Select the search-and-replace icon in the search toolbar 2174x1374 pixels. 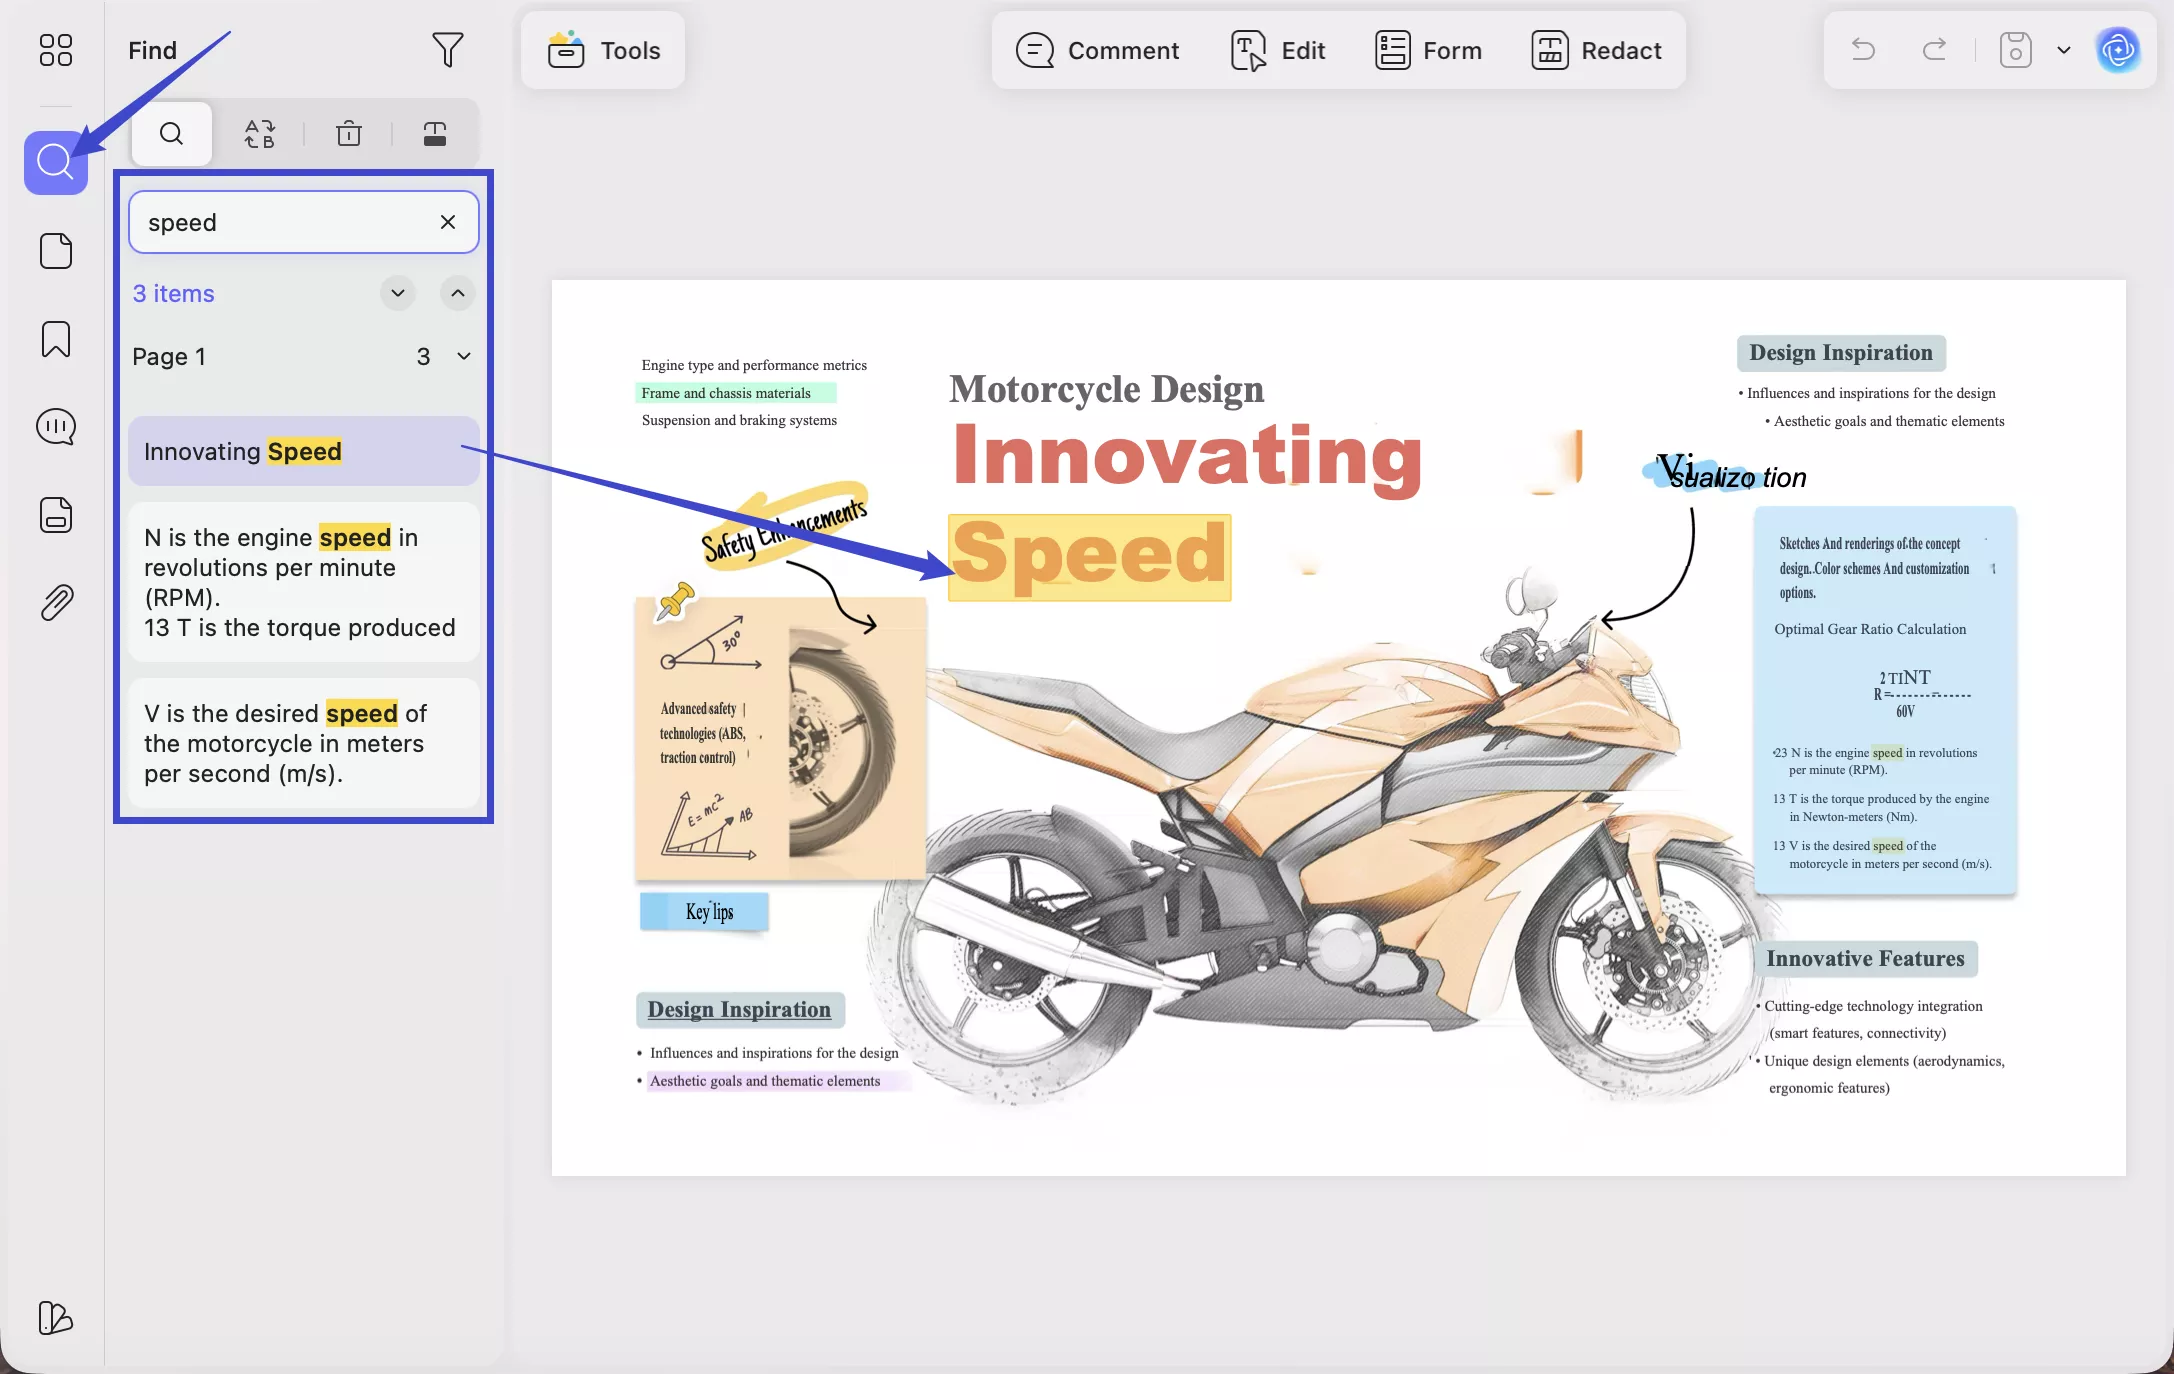[259, 133]
